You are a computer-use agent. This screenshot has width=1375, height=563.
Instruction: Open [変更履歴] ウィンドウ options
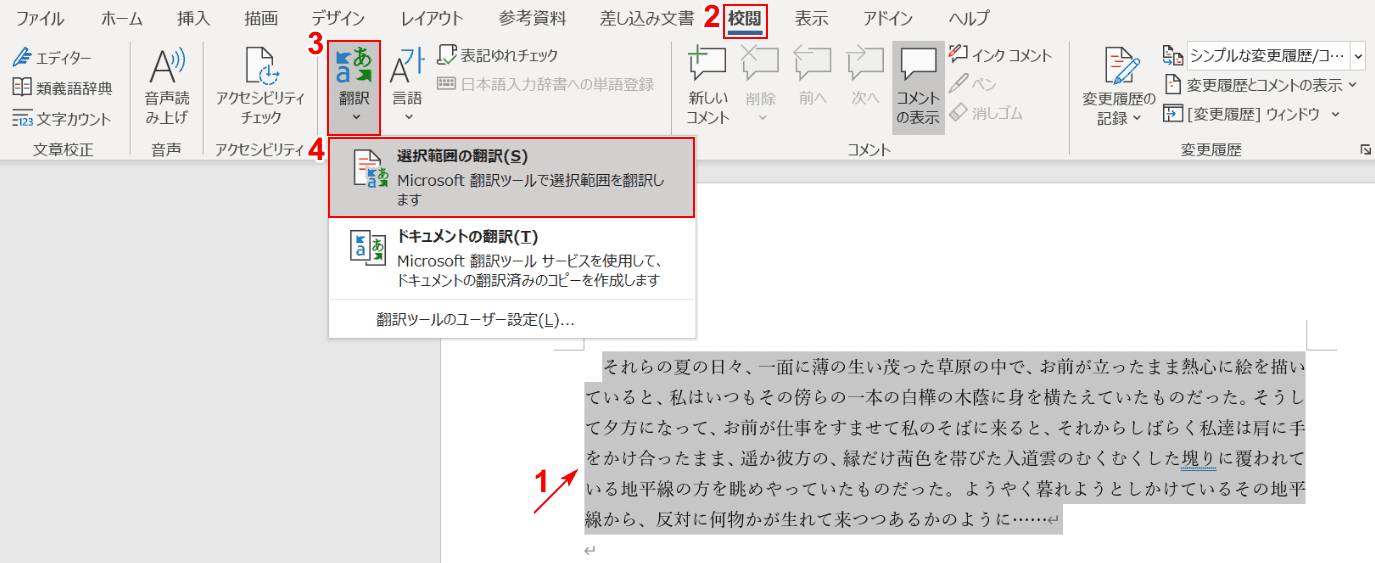tap(1252, 114)
